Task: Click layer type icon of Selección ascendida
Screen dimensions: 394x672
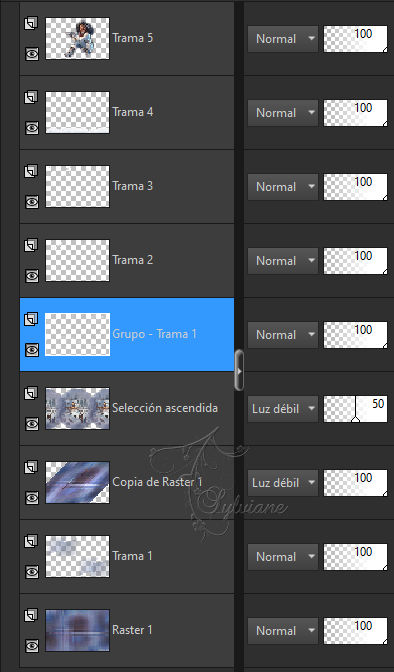Action: pyautogui.click(x=31, y=393)
